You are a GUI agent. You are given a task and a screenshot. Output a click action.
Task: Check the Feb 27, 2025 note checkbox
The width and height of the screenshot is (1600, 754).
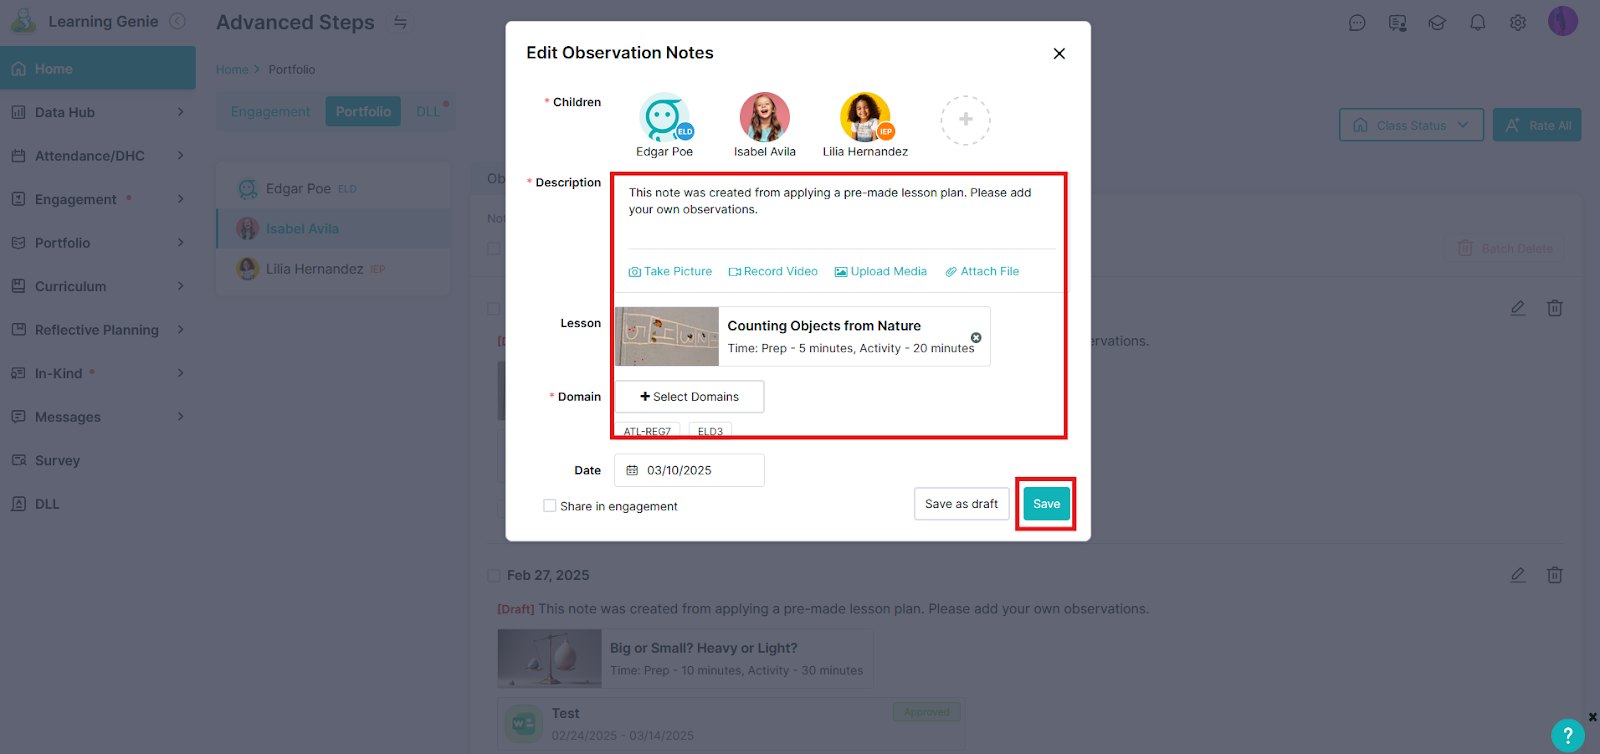493,576
